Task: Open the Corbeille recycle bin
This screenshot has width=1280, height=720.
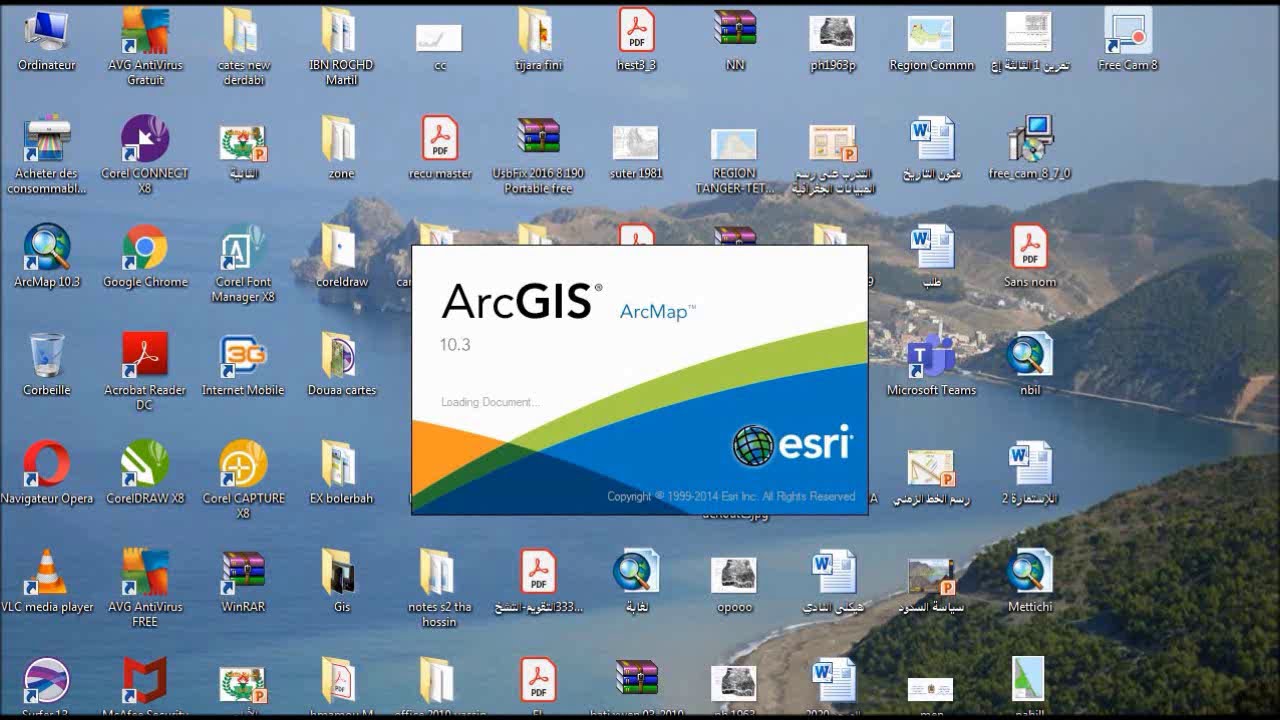Action: [46, 356]
